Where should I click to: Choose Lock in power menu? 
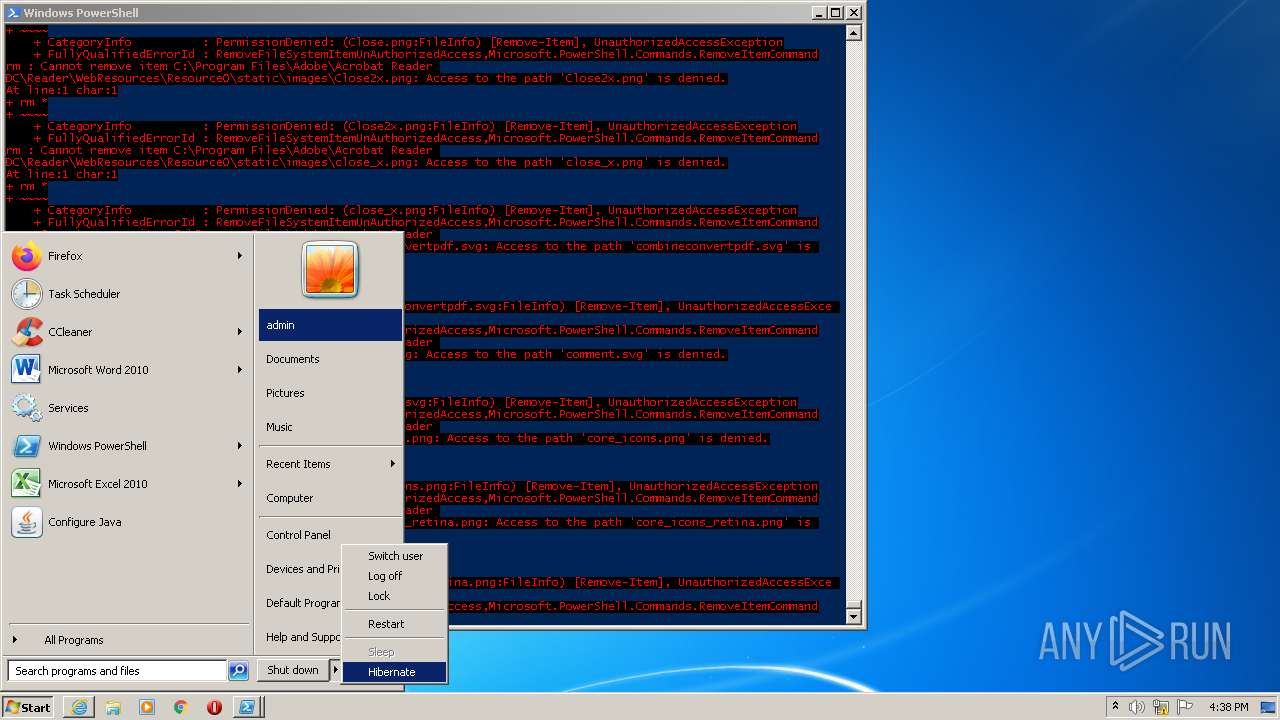click(395, 596)
